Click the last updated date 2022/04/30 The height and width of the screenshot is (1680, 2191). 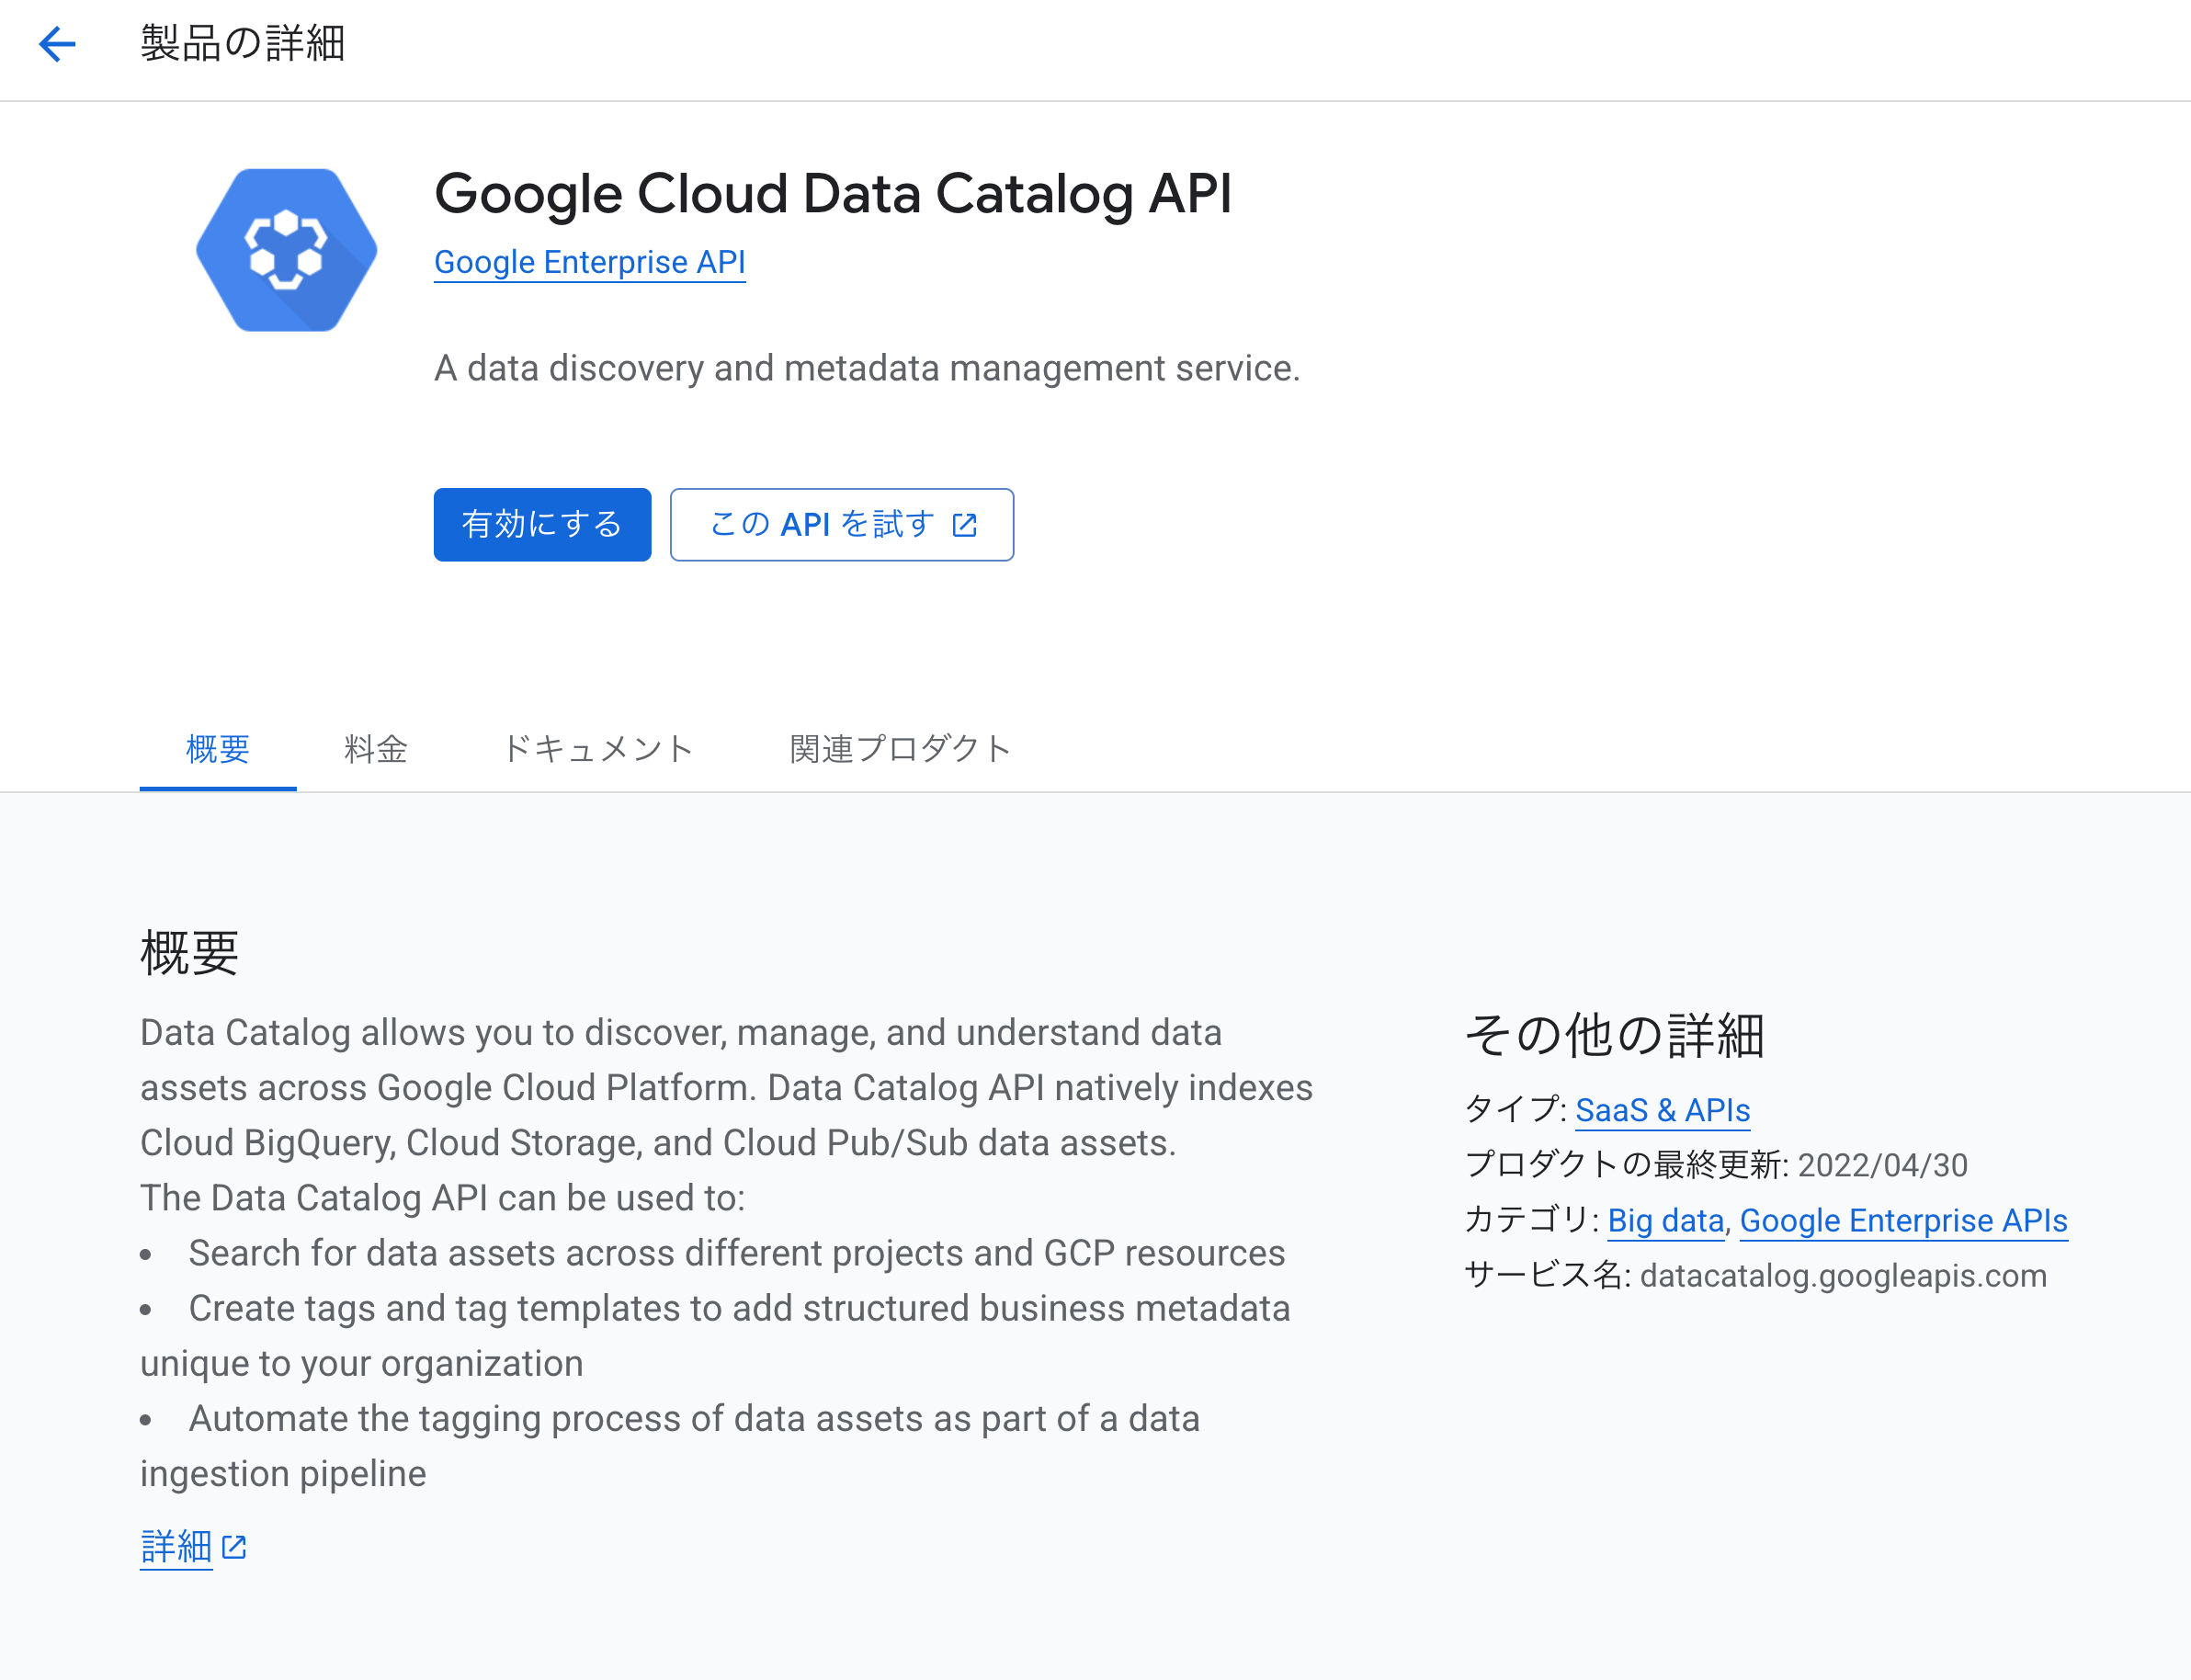click(1882, 1165)
